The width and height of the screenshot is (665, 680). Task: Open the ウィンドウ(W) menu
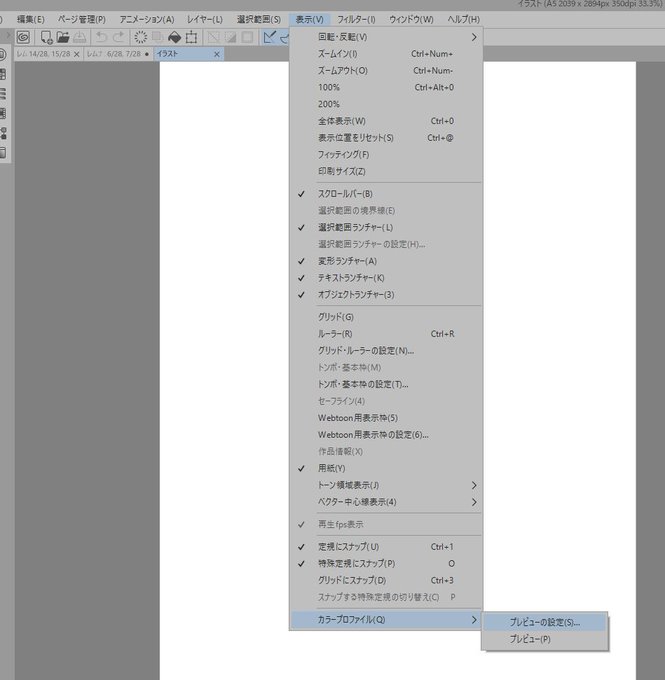pos(411,20)
